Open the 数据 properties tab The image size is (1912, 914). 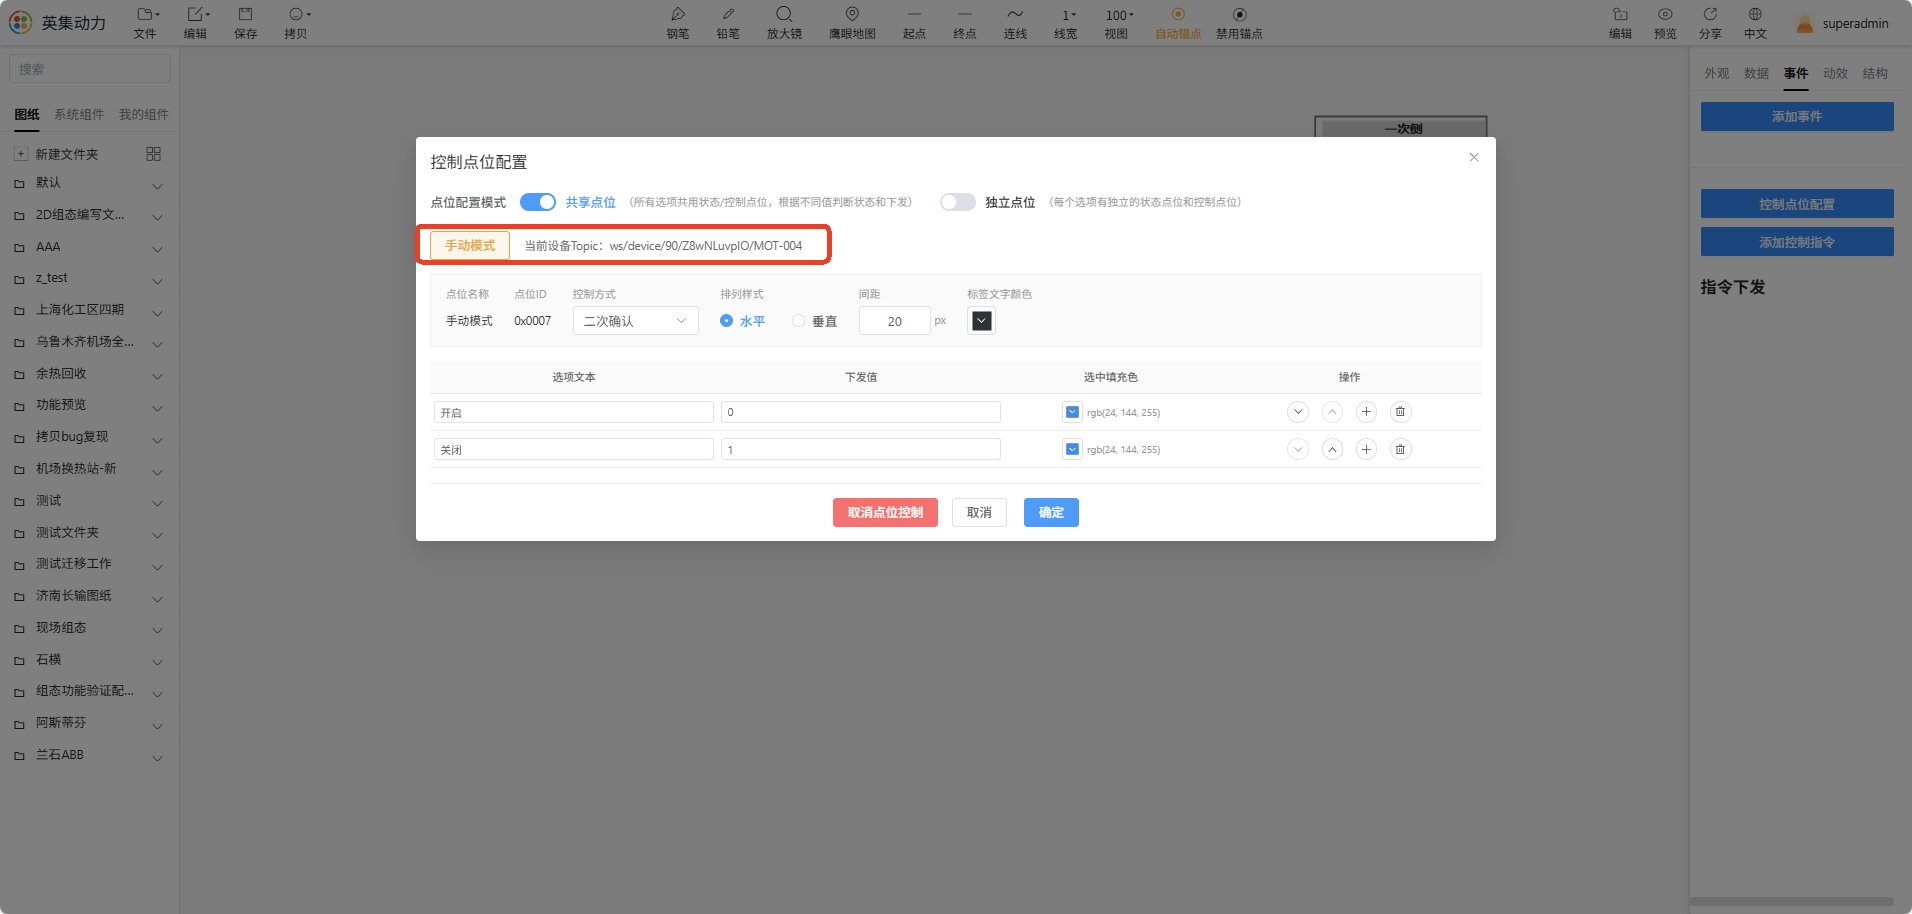point(1757,74)
